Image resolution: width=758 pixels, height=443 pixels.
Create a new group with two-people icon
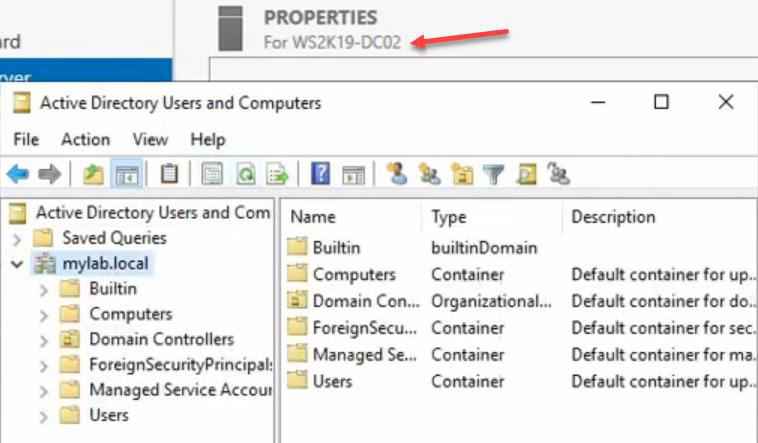(429, 174)
